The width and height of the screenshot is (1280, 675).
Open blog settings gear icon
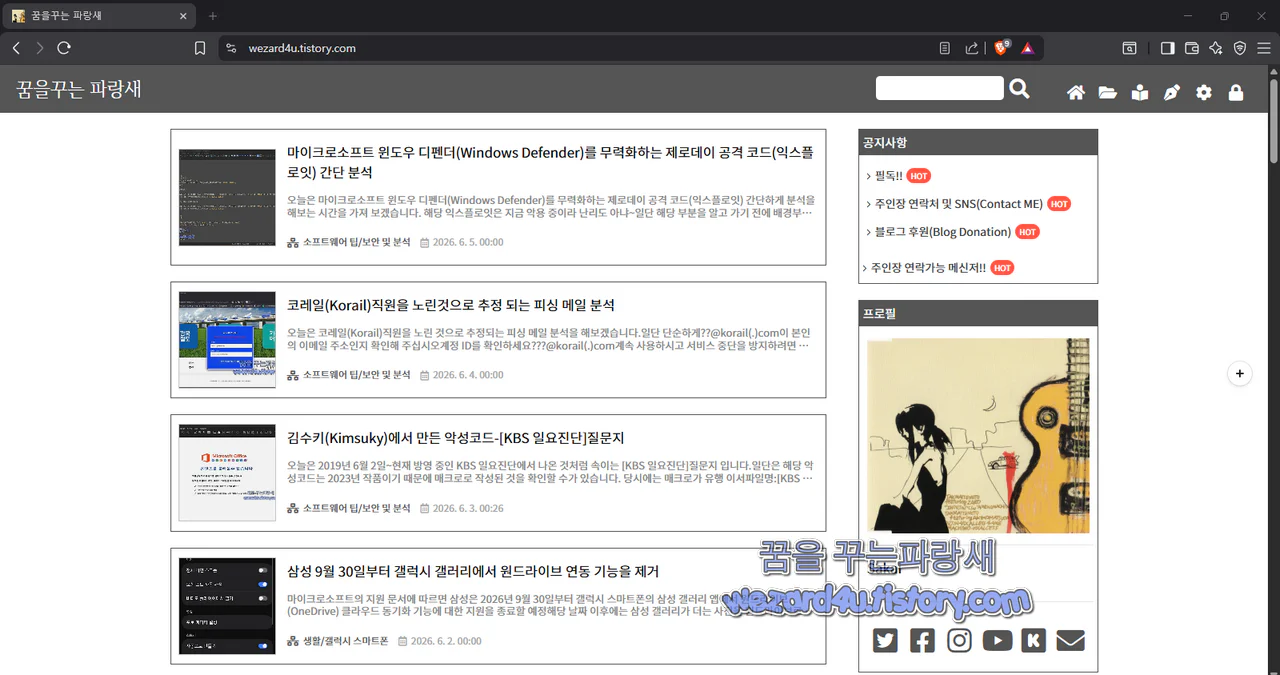(1204, 92)
